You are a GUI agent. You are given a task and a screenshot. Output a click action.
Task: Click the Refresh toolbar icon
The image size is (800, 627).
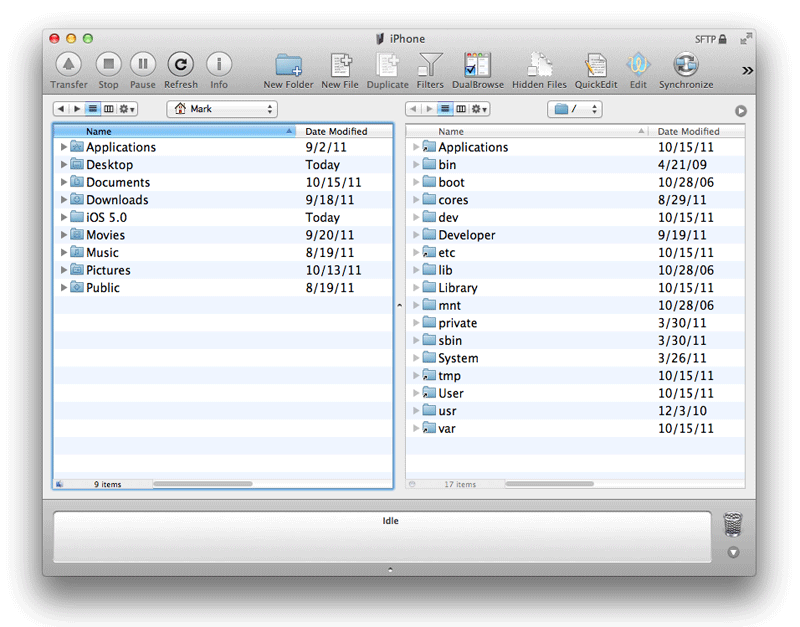(x=181, y=65)
